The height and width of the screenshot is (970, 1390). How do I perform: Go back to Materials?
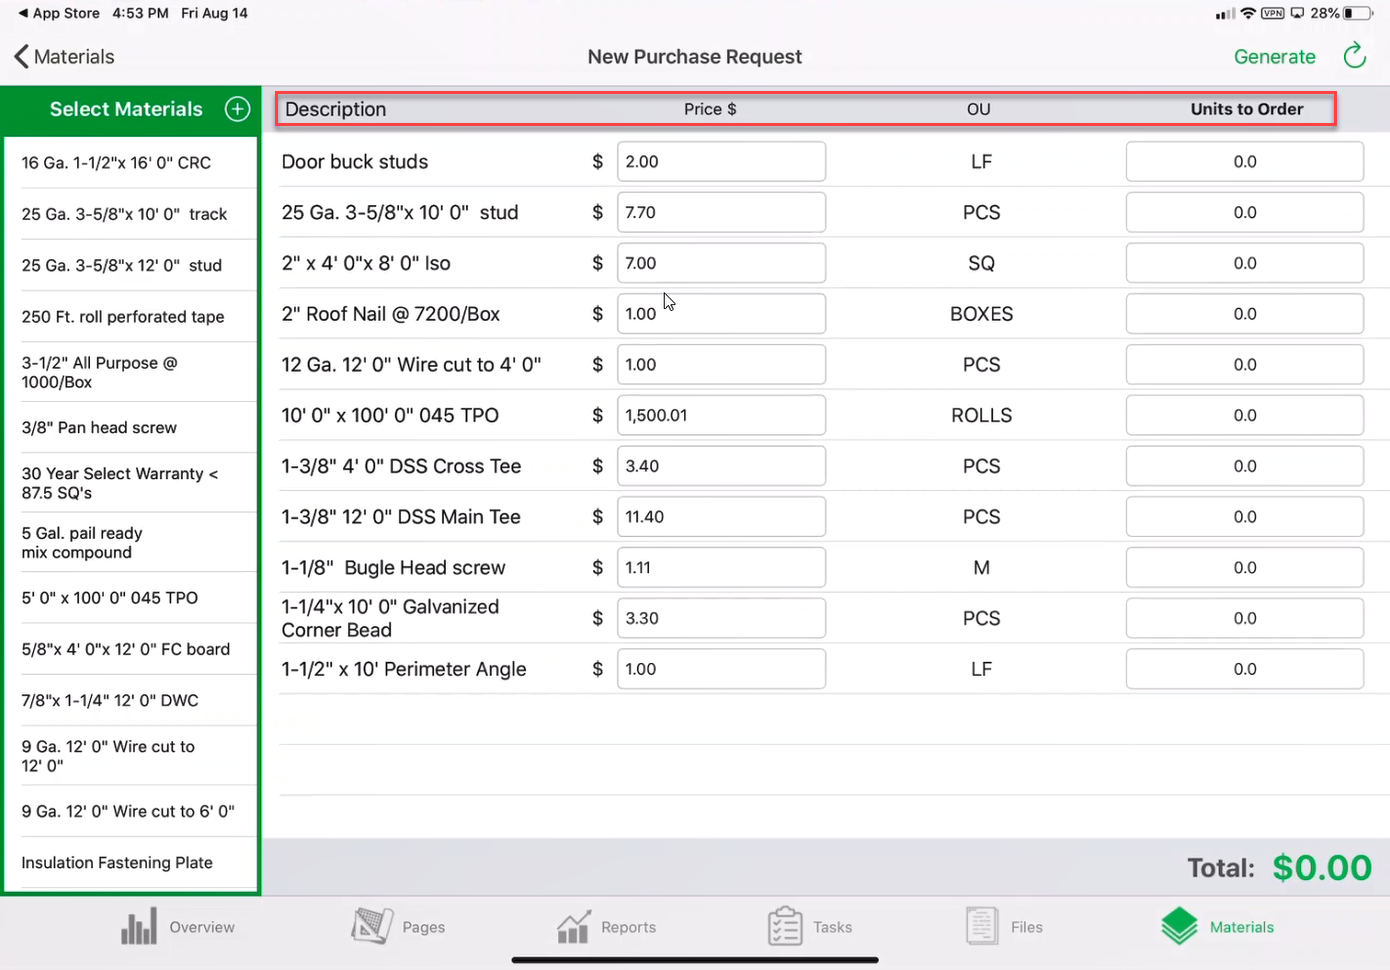tap(63, 57)
